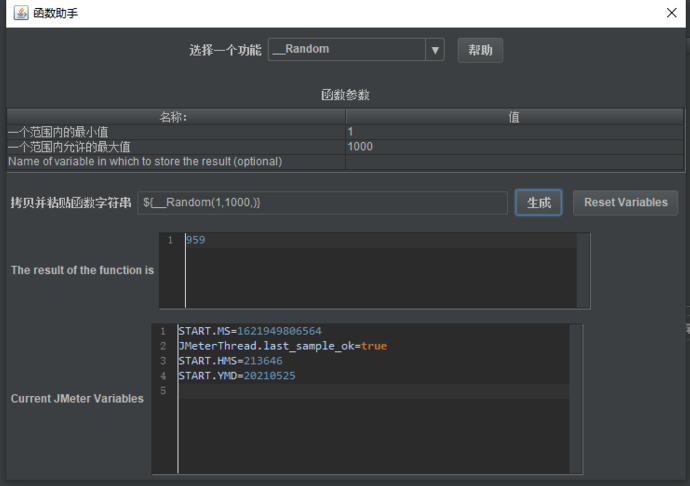The width and height of the screenshot is (690, 486).
Task: Click the Current JMeter Variables label
Action: tap(77, 399)
